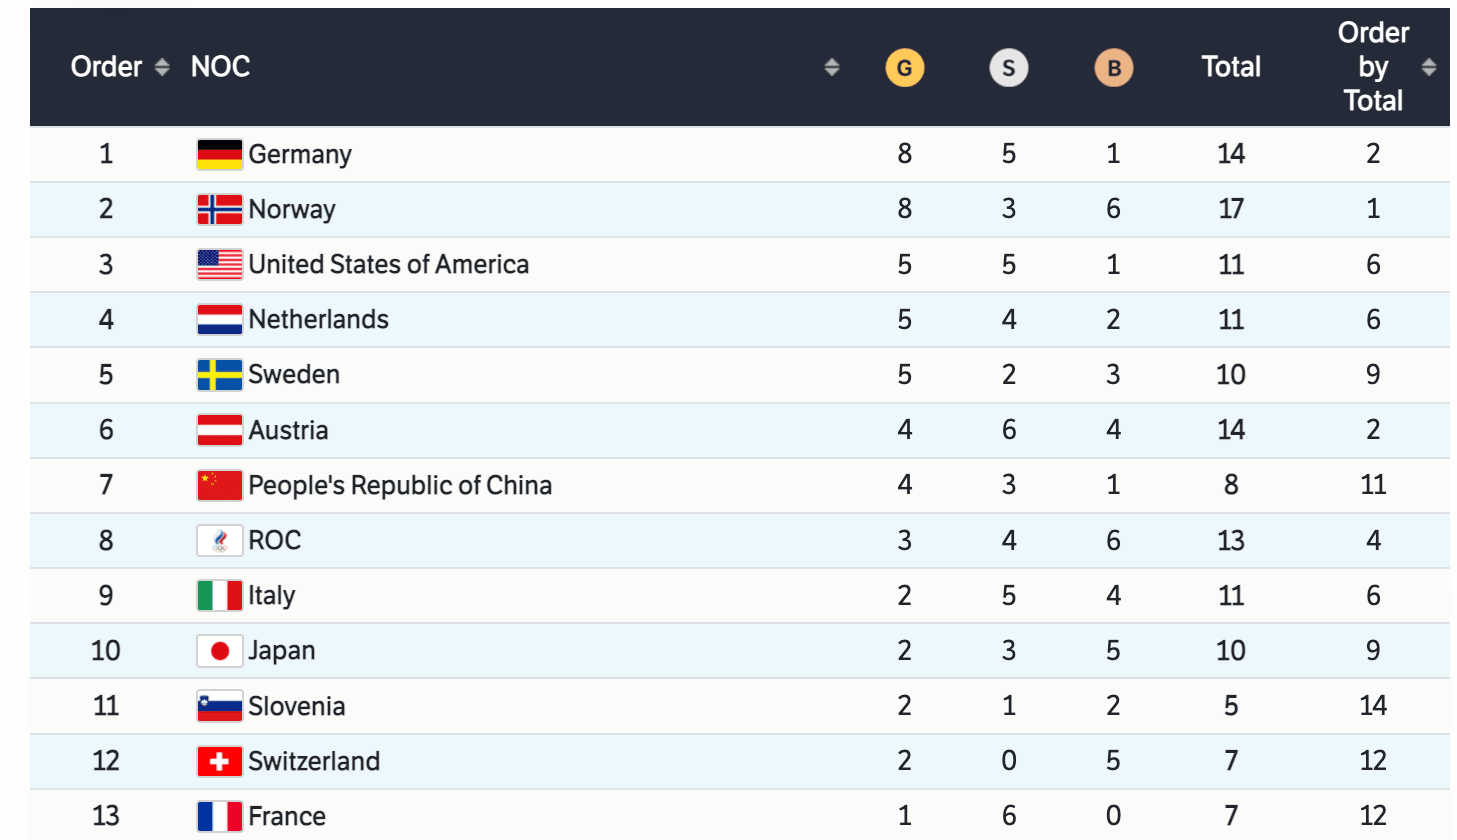Click the ROC emblem icon

click(x=219, y=541)
